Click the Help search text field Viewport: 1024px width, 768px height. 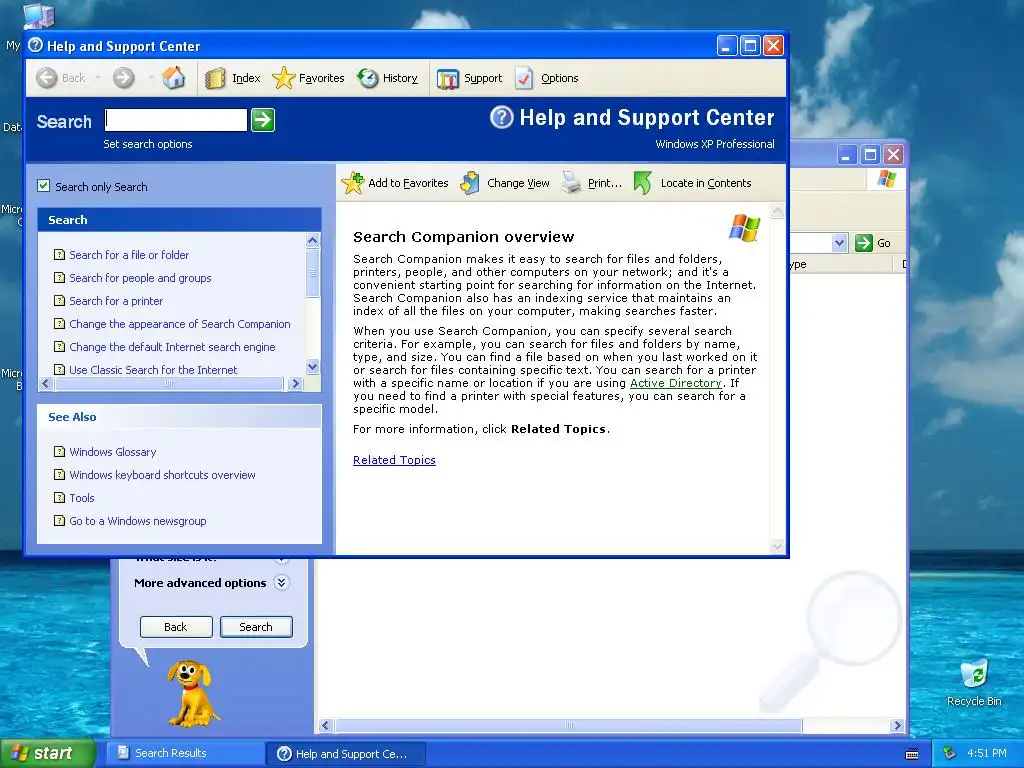[176, 120]
